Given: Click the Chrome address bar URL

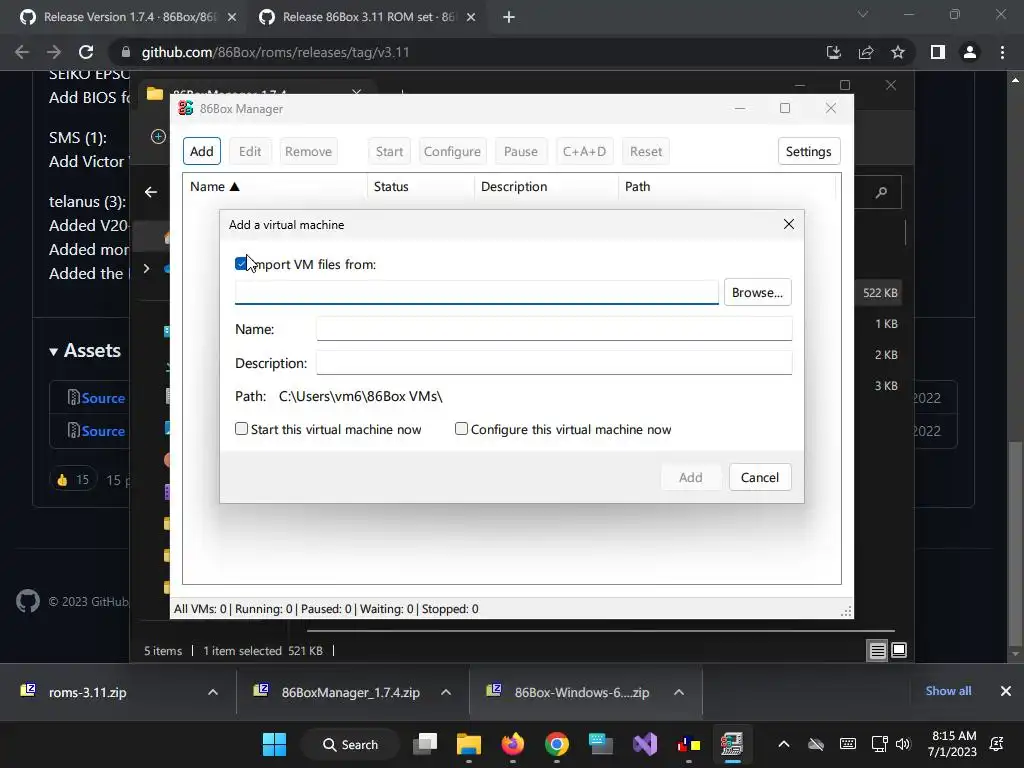Looking at the screenshot, I should point(276,52).
